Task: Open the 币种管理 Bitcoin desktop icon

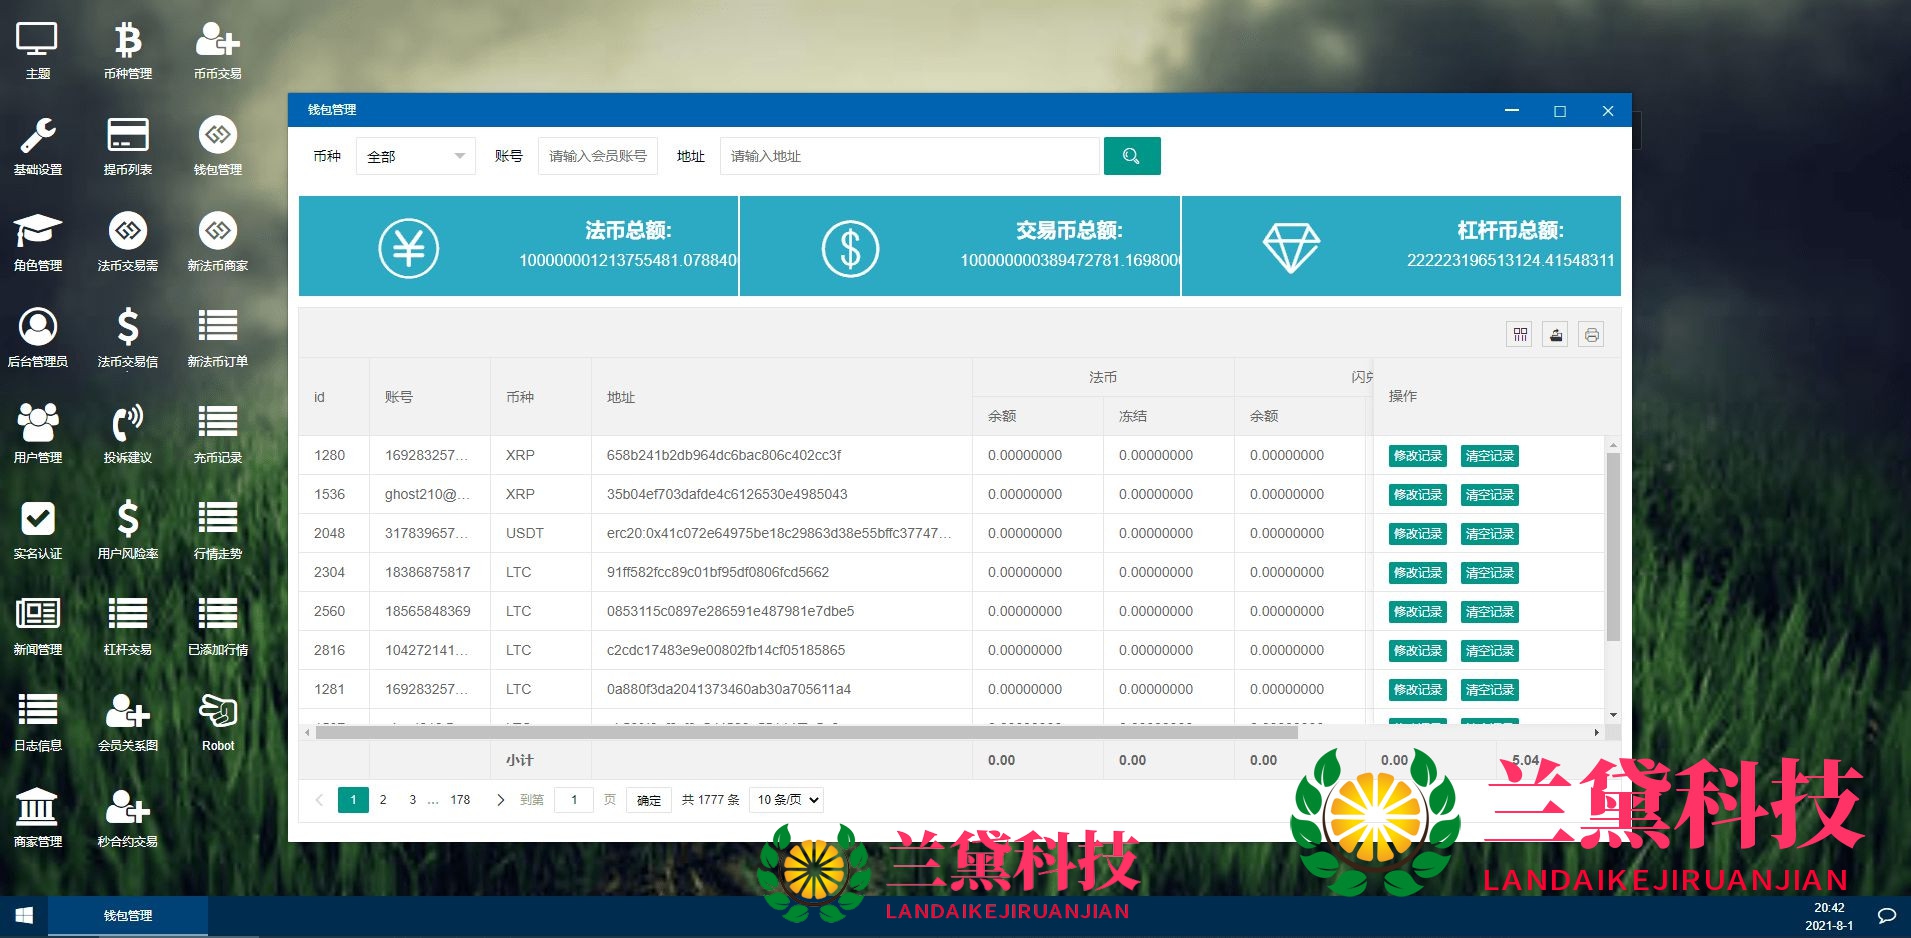Action: pyautogui.click(x=128, y=49)
